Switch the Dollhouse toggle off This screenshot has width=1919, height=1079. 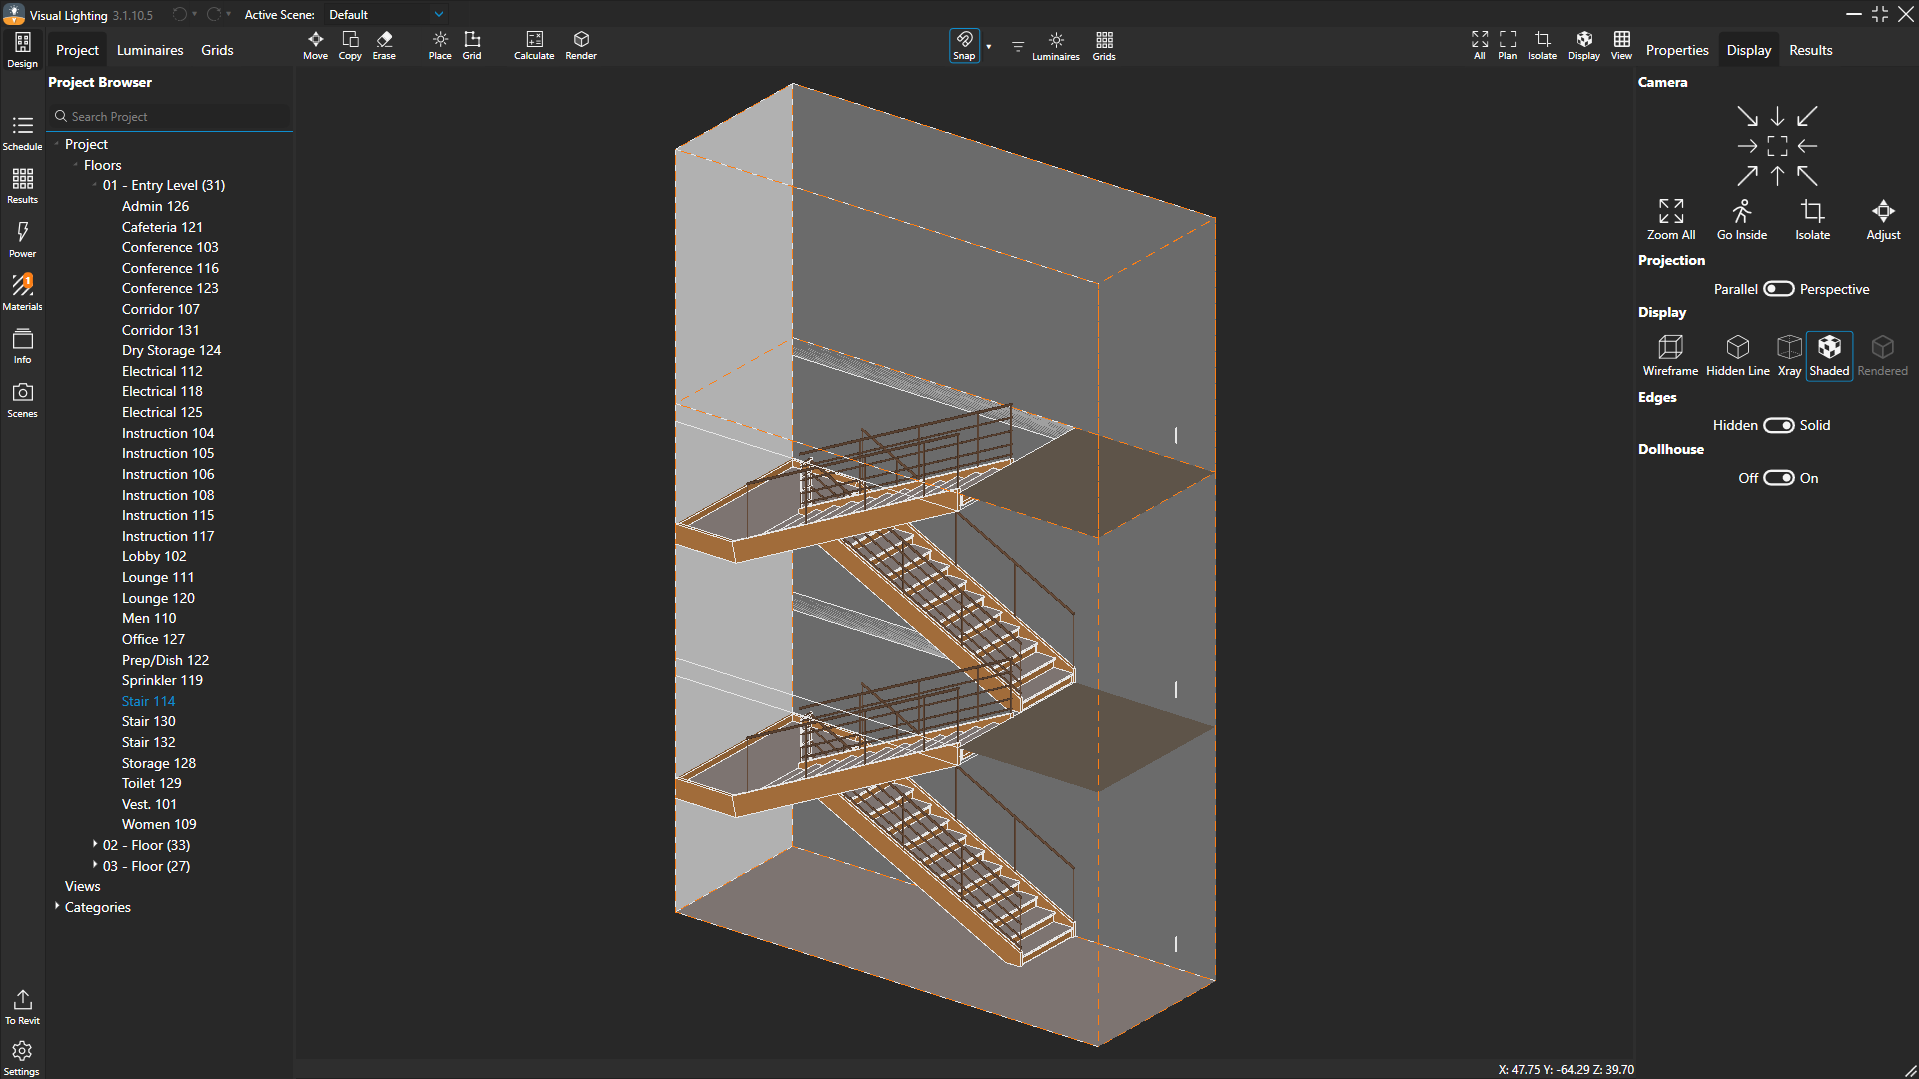(1778, 478)
